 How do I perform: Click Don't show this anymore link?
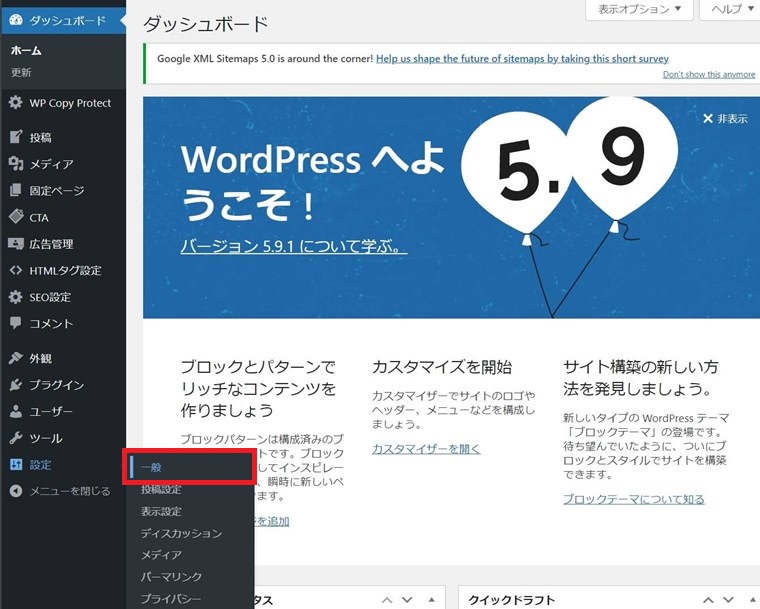pos(709,75)
